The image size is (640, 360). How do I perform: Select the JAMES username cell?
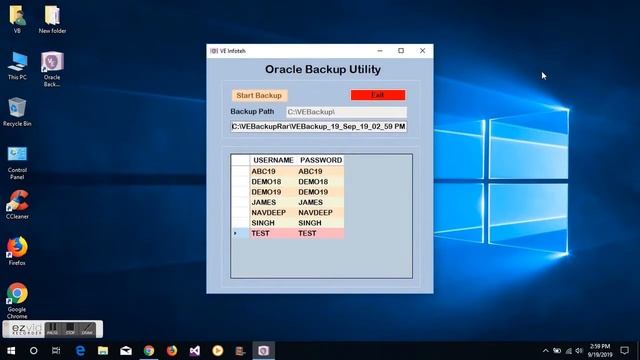tap(273, 202)
